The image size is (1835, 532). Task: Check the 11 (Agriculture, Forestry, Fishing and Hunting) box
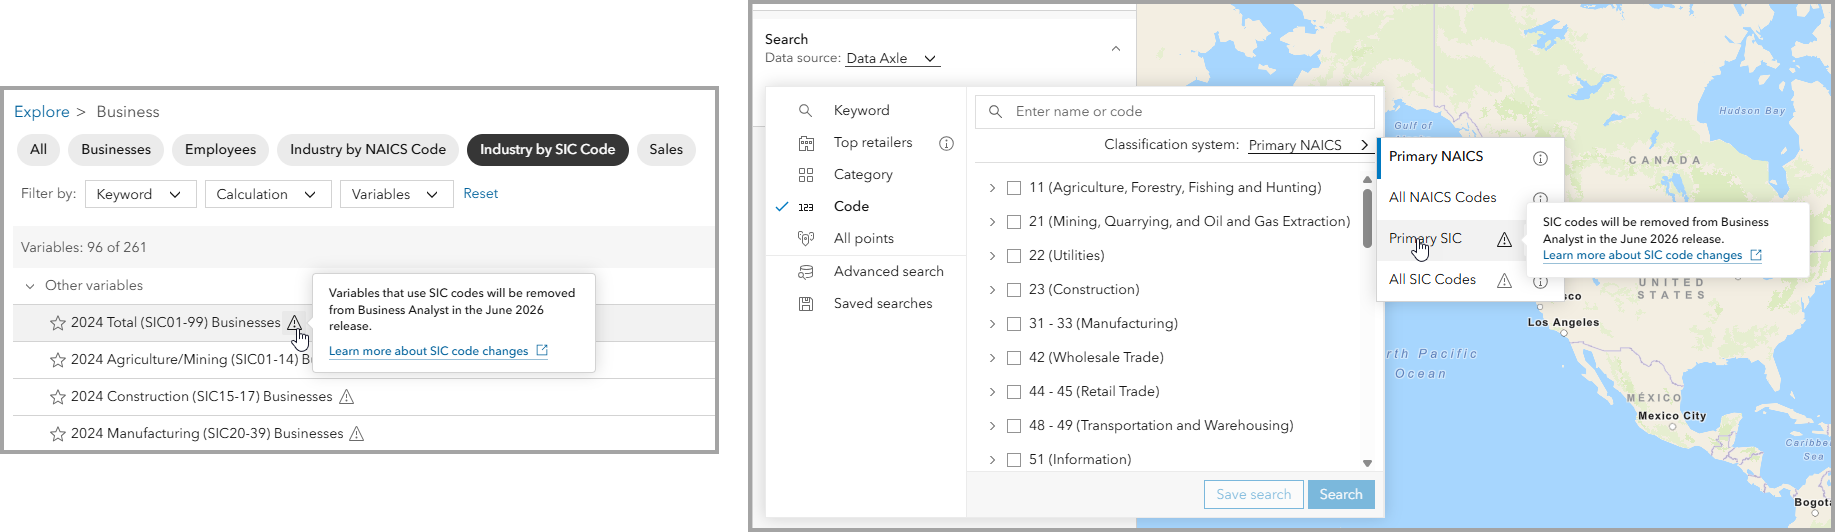tap(1014, 188)
